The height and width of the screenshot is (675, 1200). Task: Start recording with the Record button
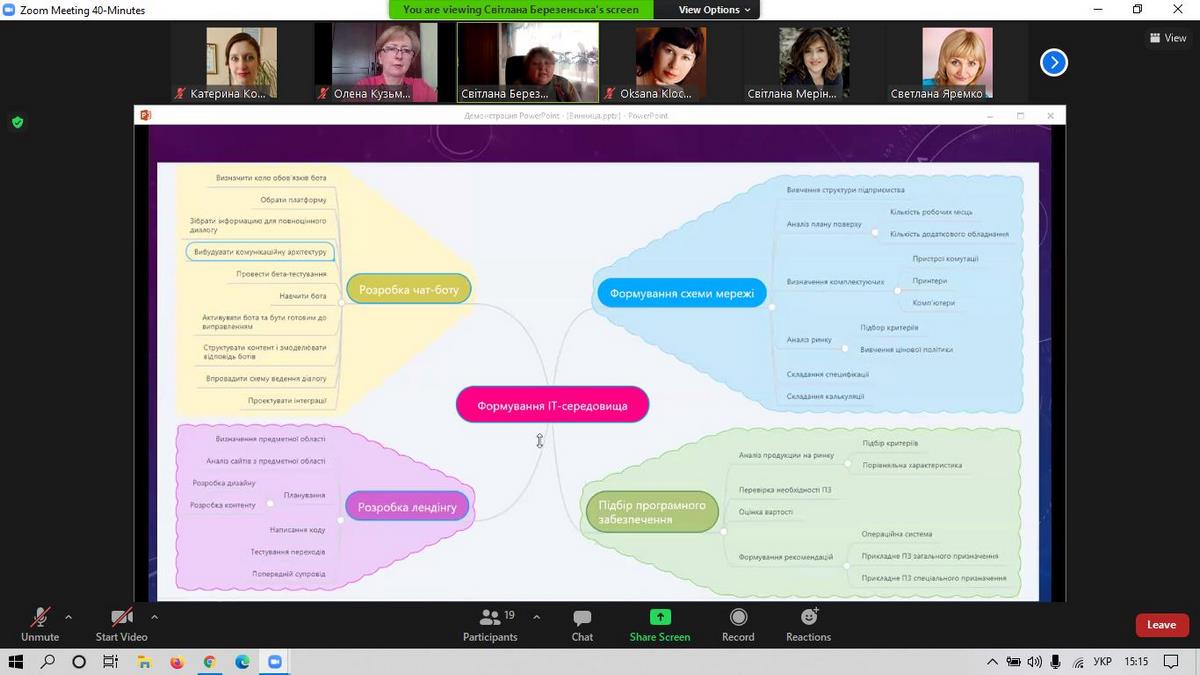tap(738, 624)
